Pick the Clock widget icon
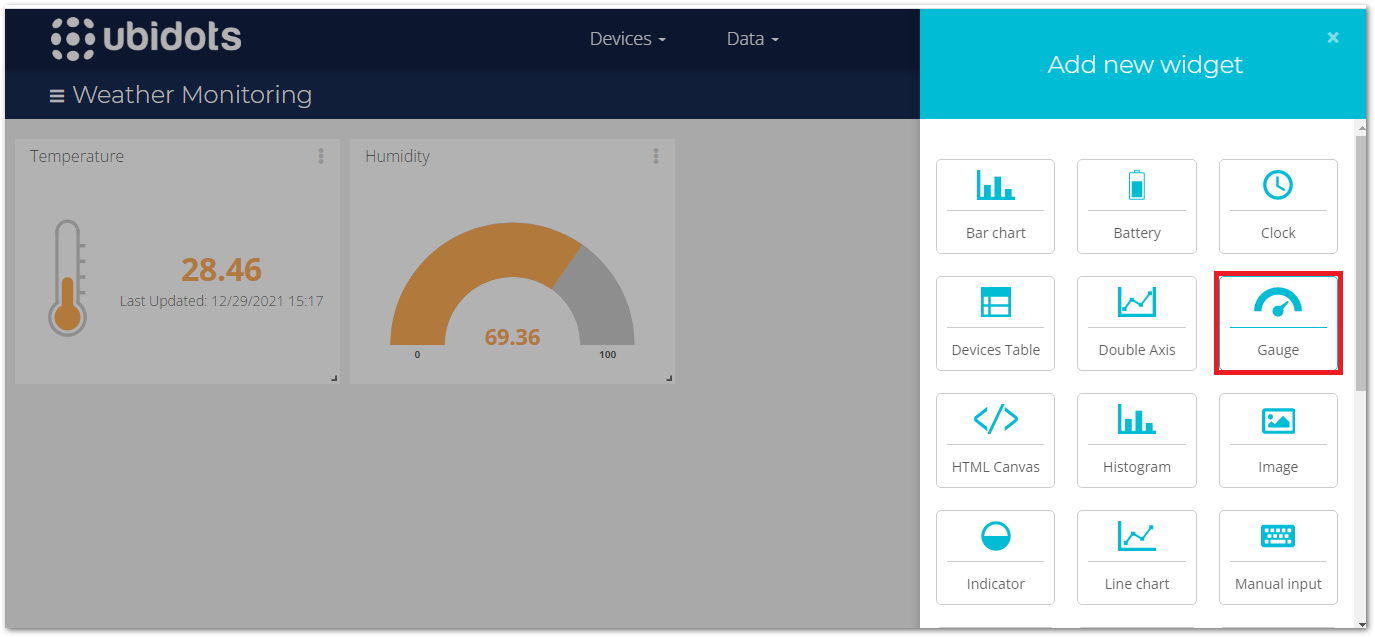The width and height of the screenshot is (1375, 637). coord(1277,185)
